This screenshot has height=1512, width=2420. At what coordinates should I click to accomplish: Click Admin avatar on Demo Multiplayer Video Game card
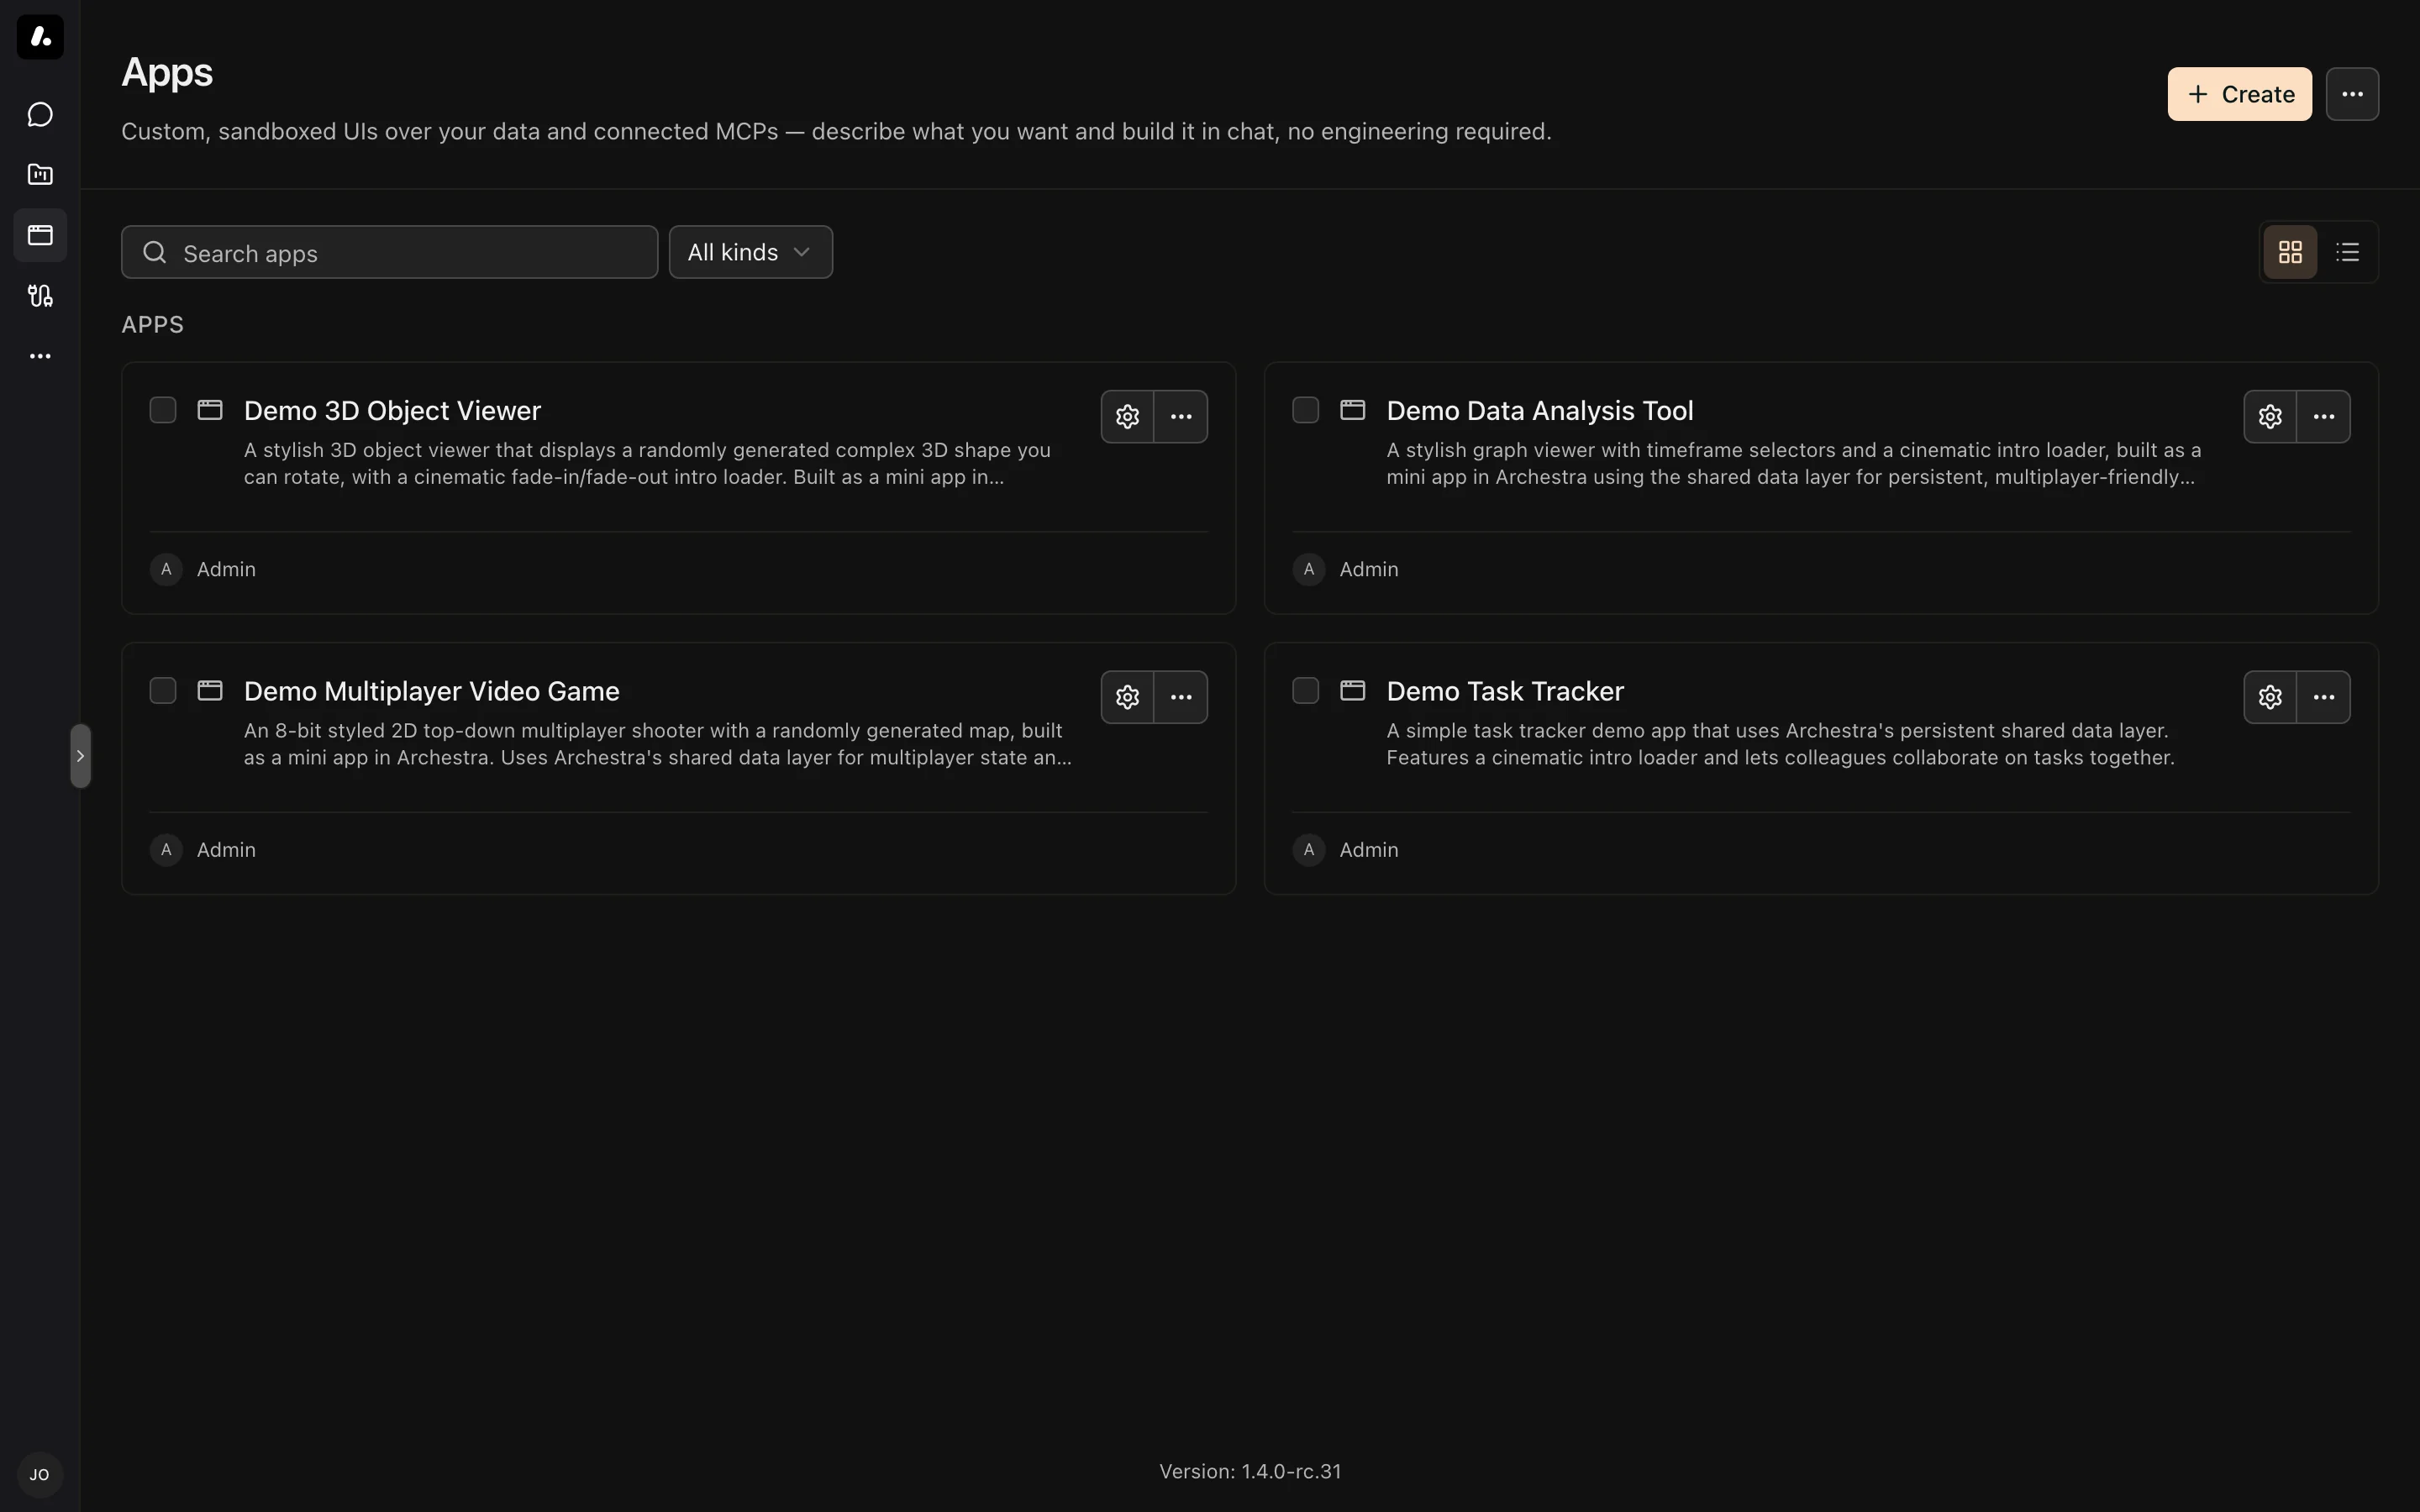[x=166, y=850]
